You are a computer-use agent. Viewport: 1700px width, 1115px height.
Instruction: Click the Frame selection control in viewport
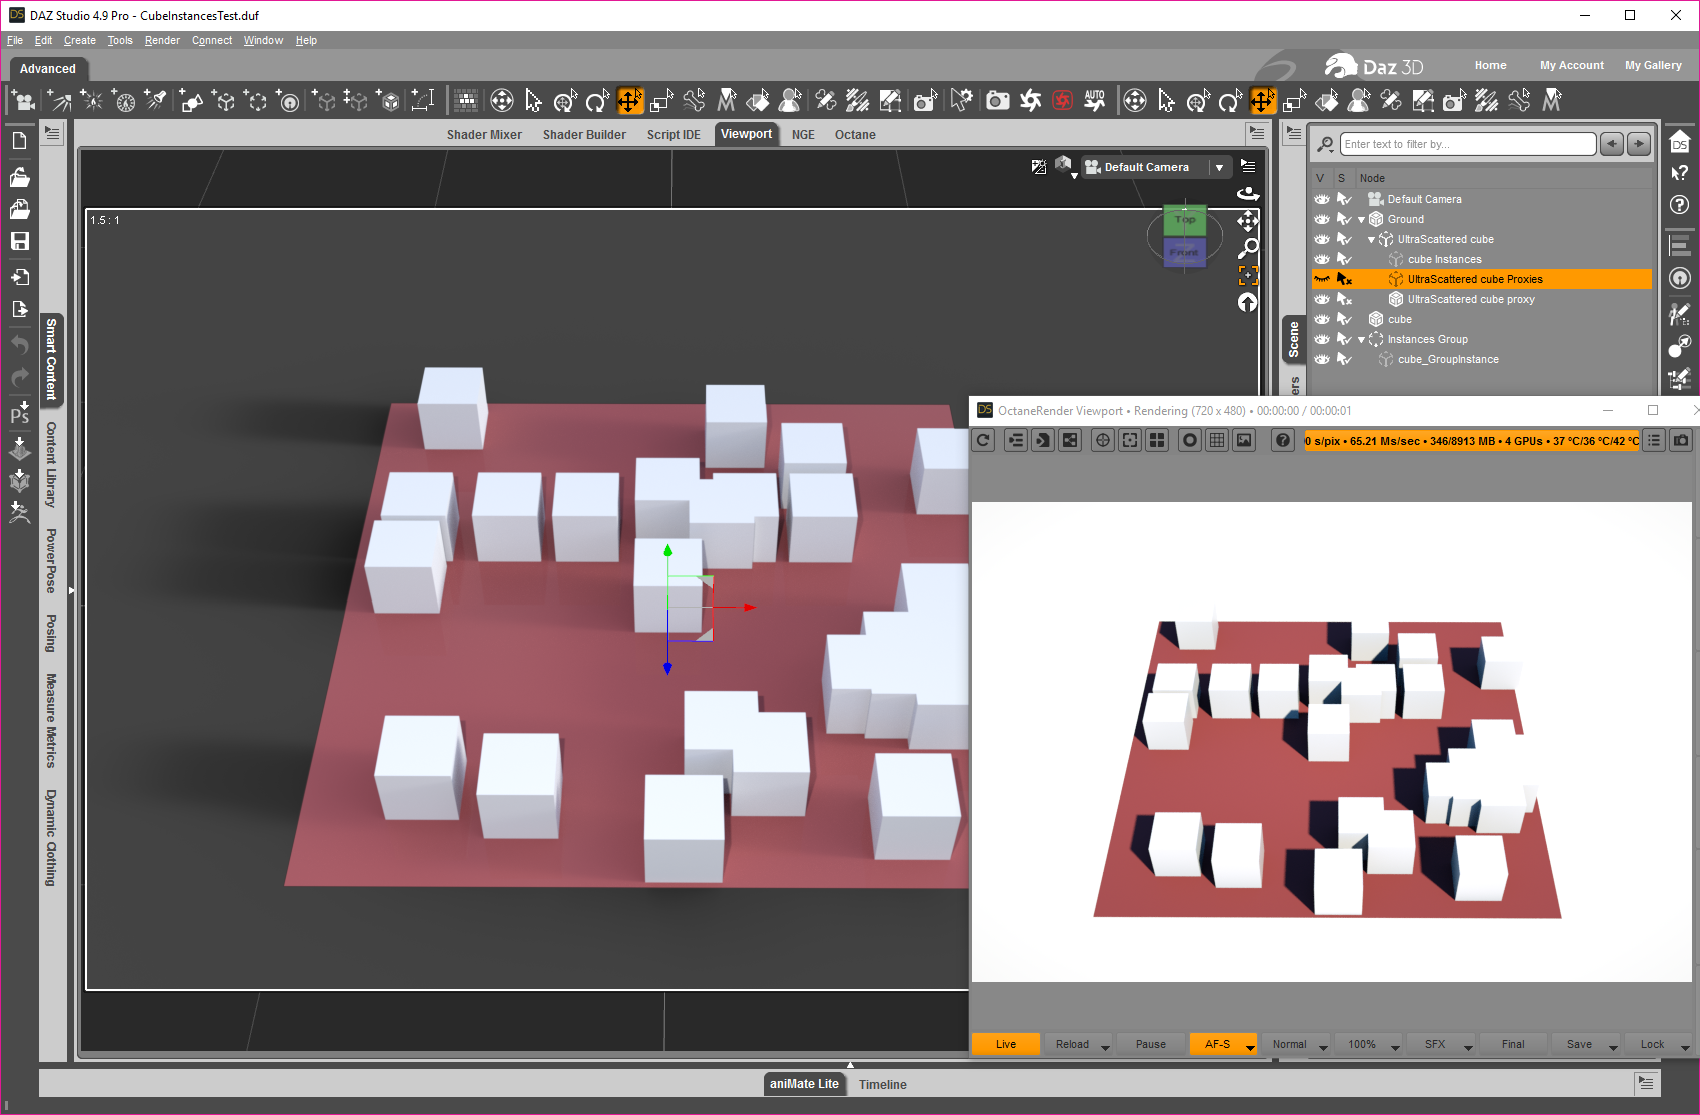(1248, 275)
